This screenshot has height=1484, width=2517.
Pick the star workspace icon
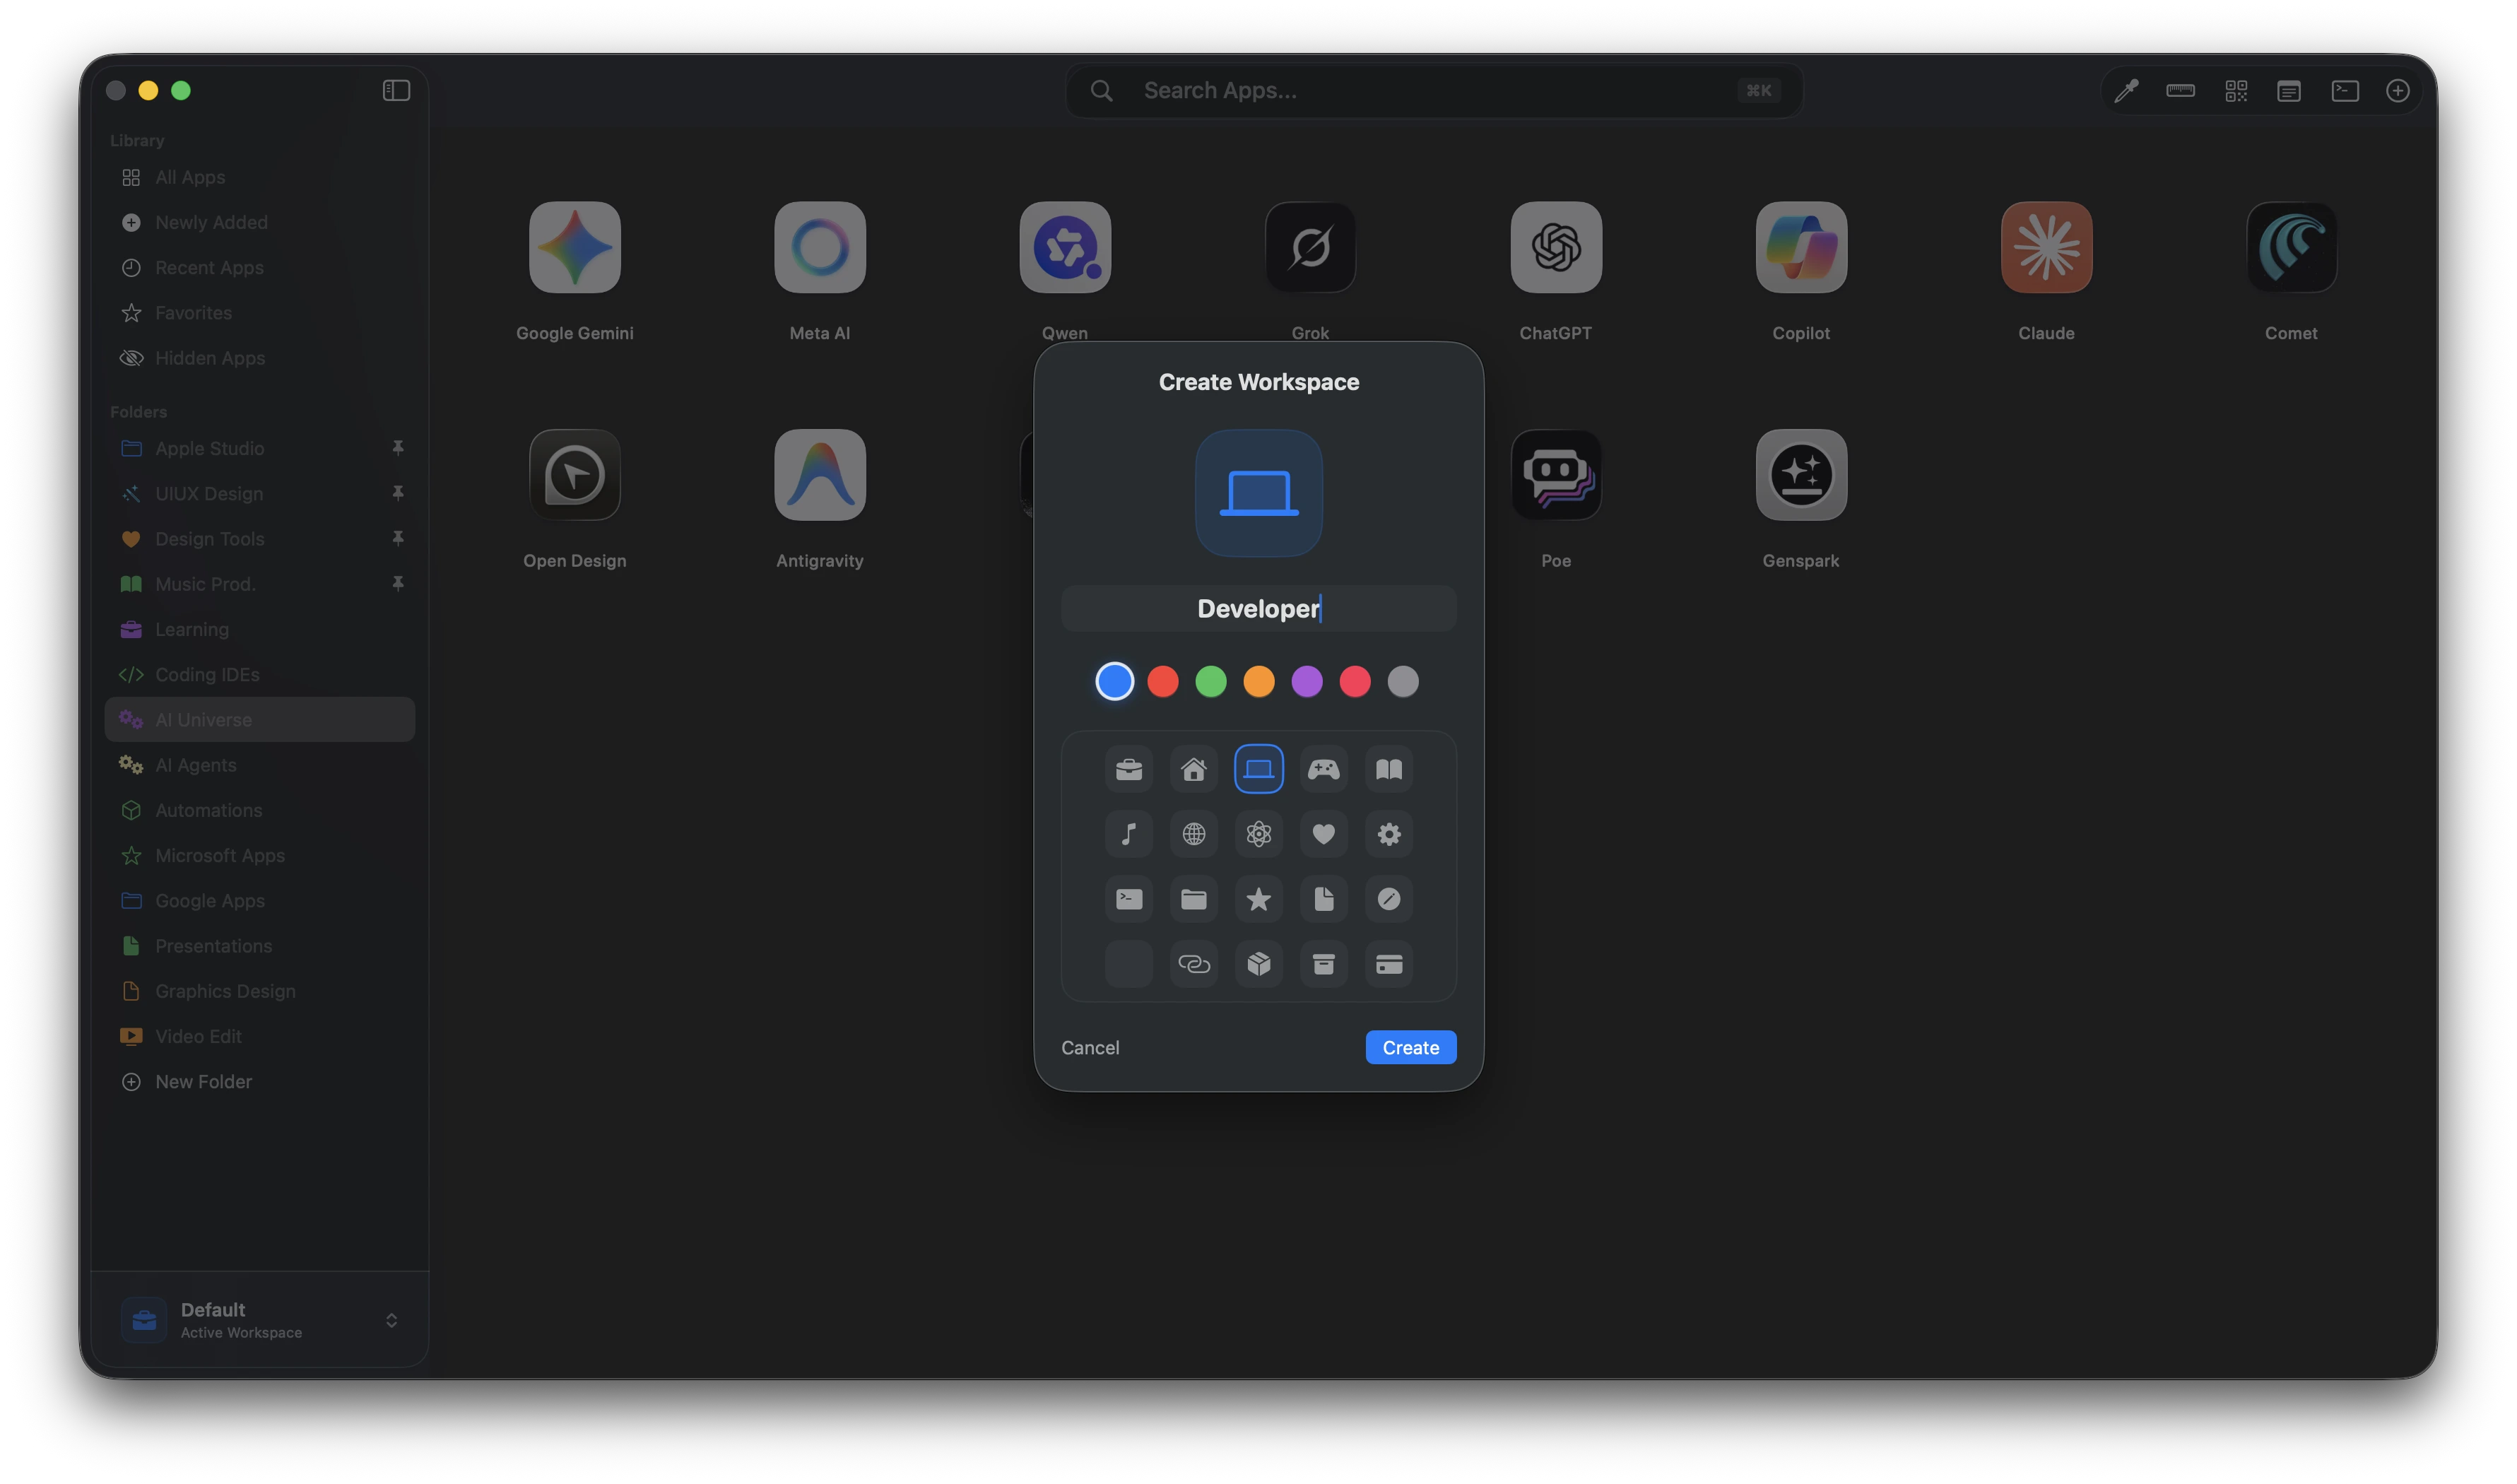pos(1259,899)
